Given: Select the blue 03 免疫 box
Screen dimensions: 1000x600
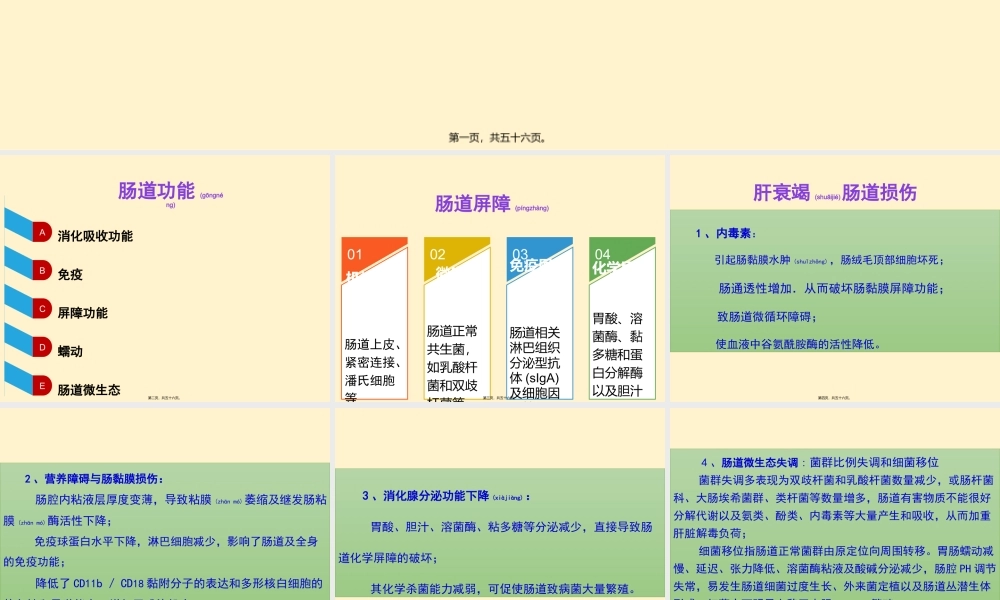Looking at the screenshot, I should (539, 318).
